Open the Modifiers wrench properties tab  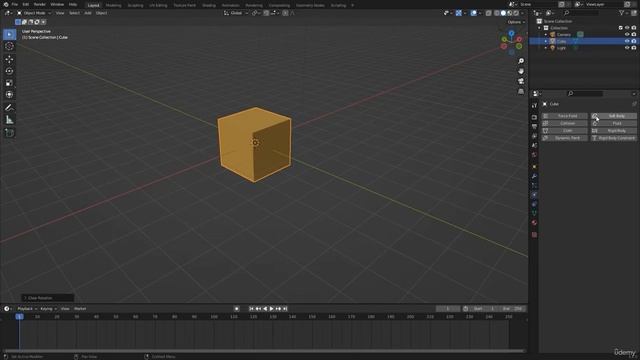(534, 176)
